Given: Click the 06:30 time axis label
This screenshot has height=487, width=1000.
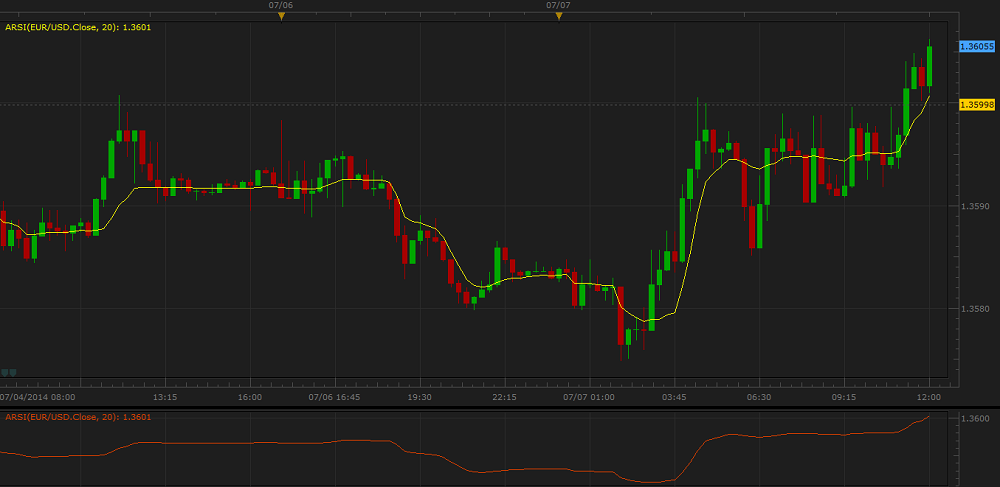Looking at the screenshot, I should pos(759,397).
